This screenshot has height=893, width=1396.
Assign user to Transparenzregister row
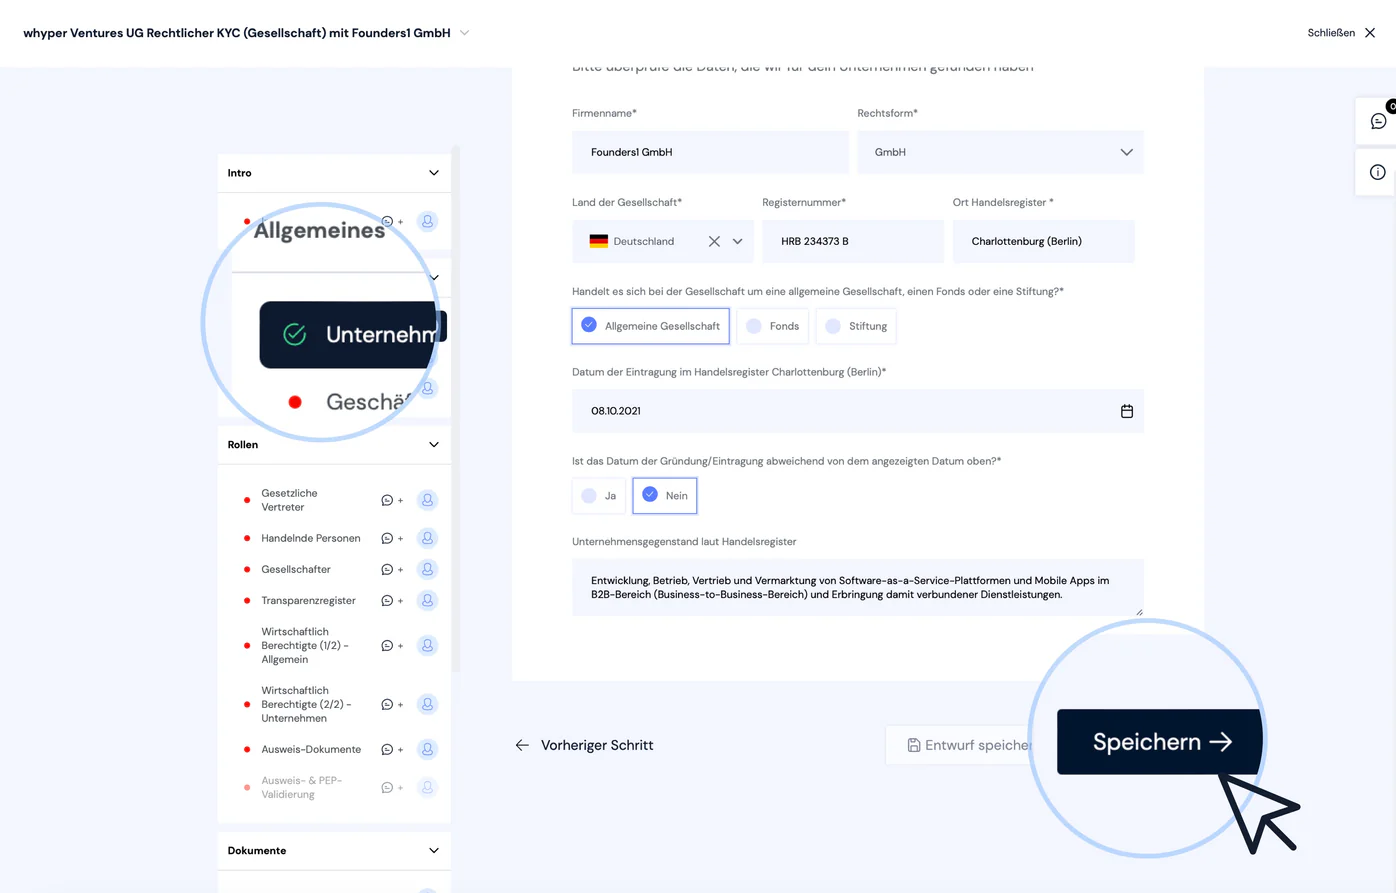[x=427, y=600]
